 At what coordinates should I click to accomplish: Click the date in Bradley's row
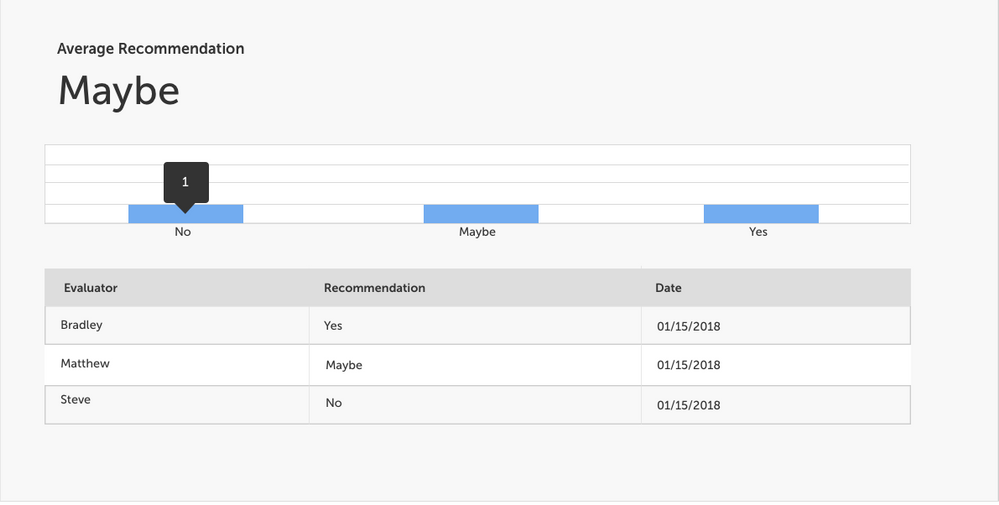(688, 326)
